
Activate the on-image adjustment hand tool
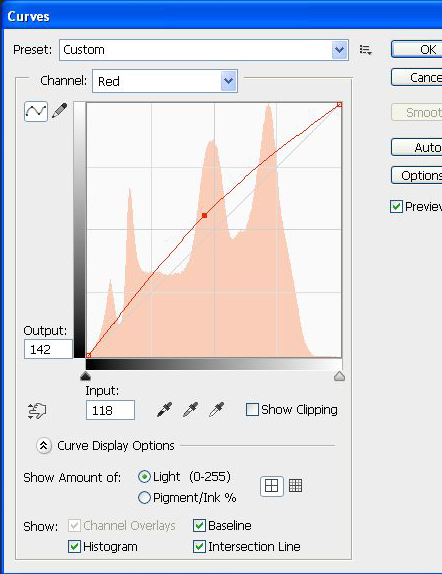click(x=37, y=411)
